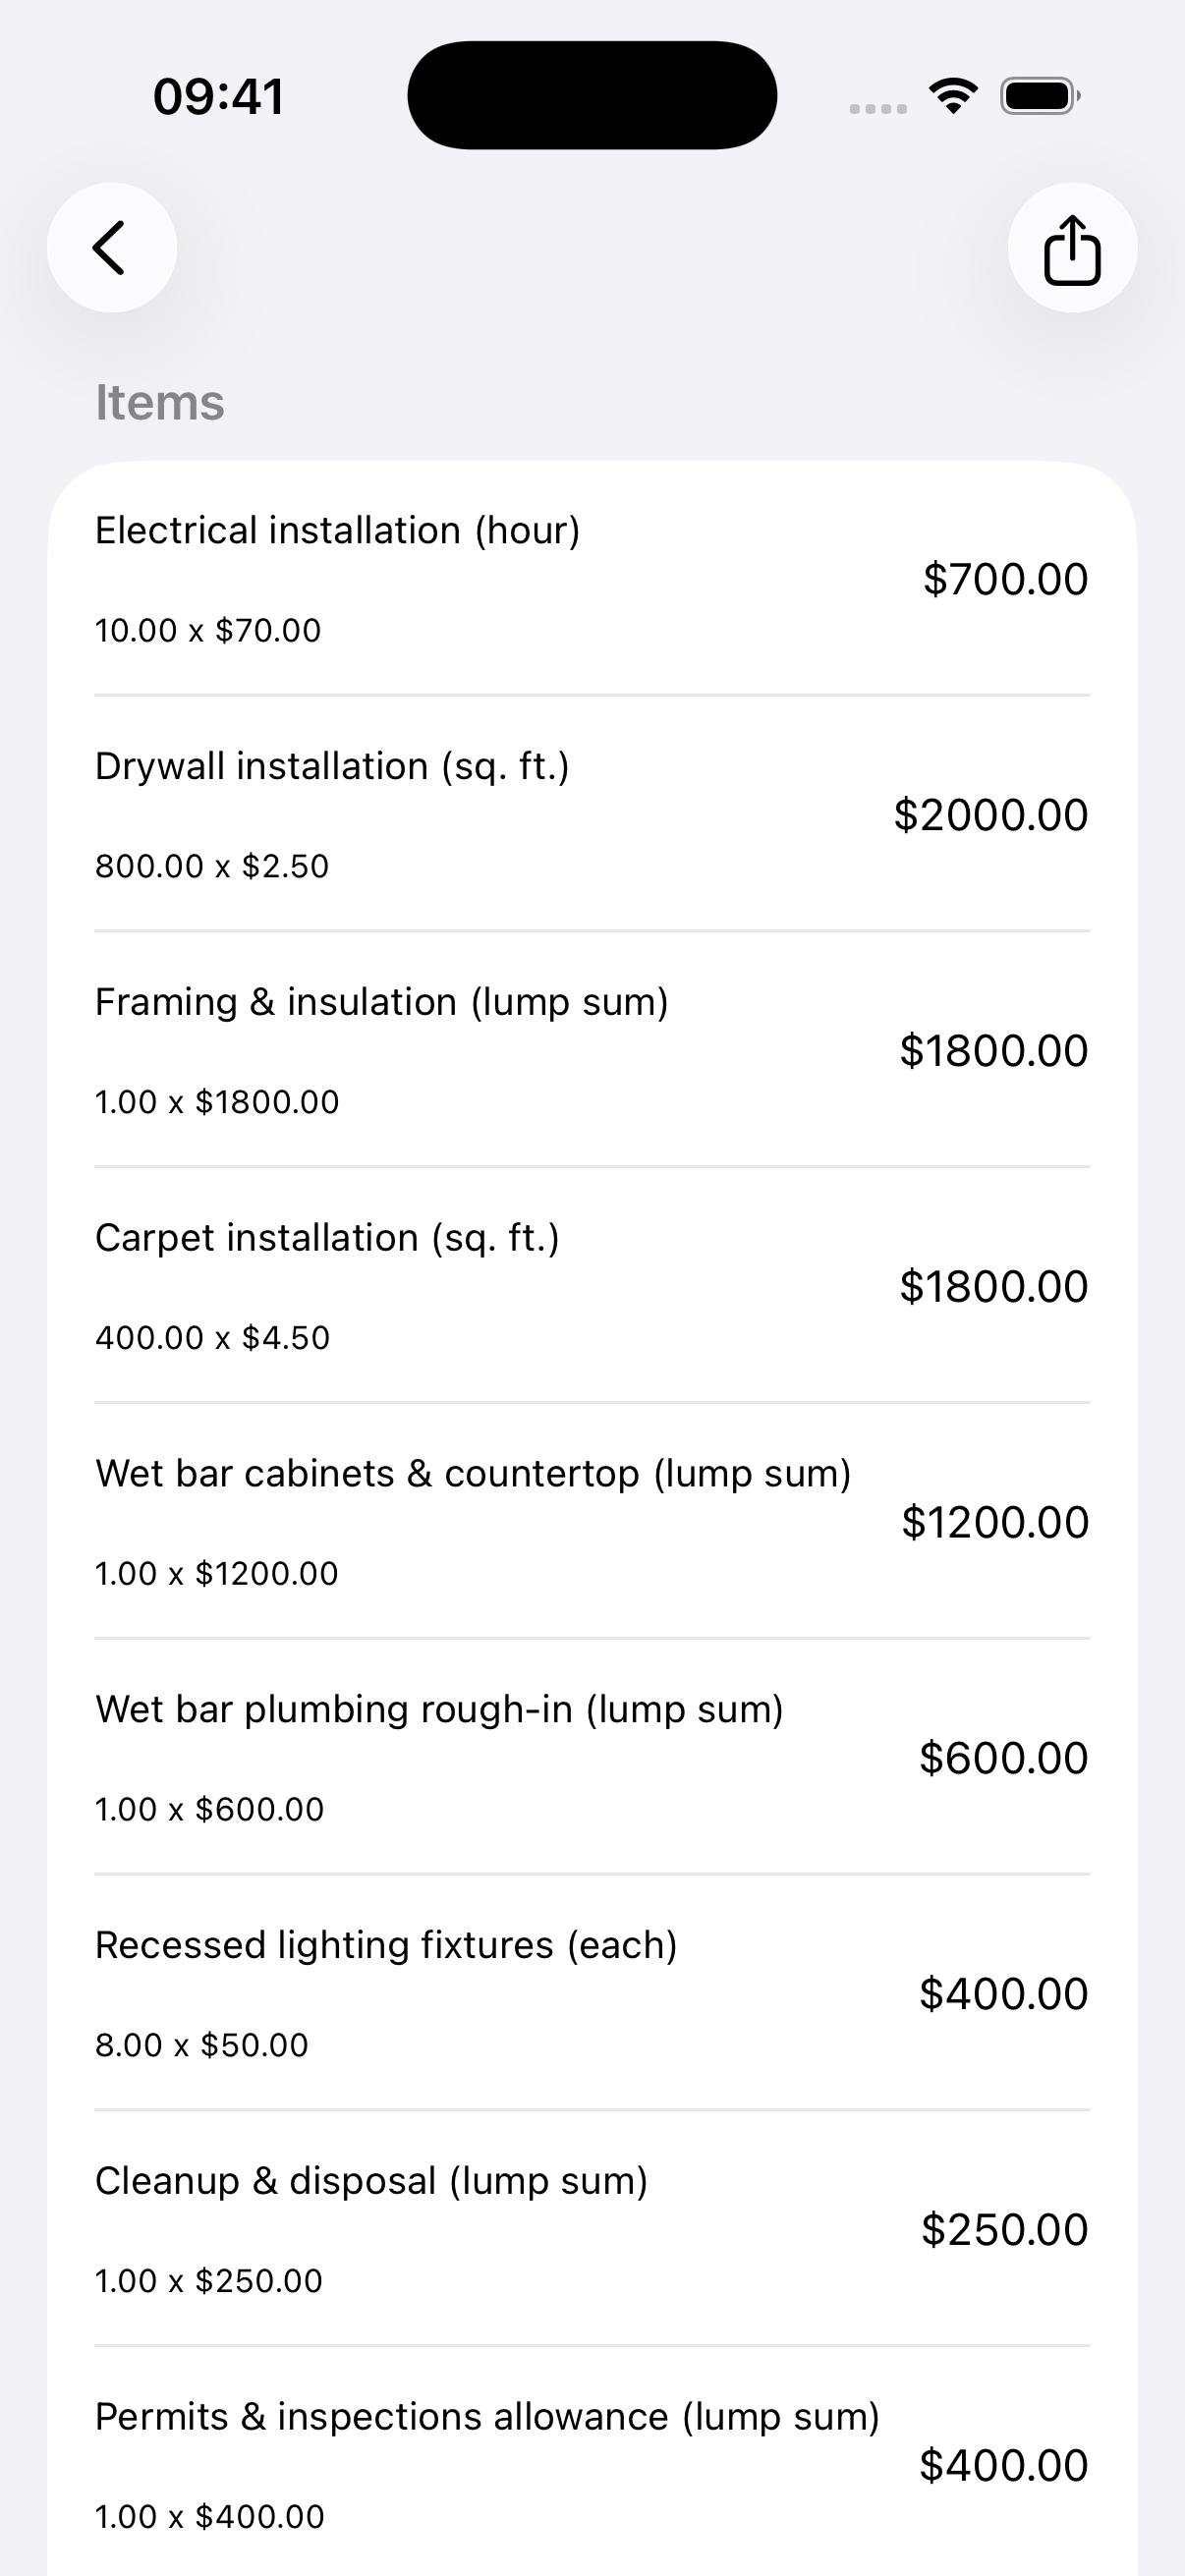This screenshot has width=1185, height=2576.
Task: Tap the cellular signal dots
Action: click(878, 108)
